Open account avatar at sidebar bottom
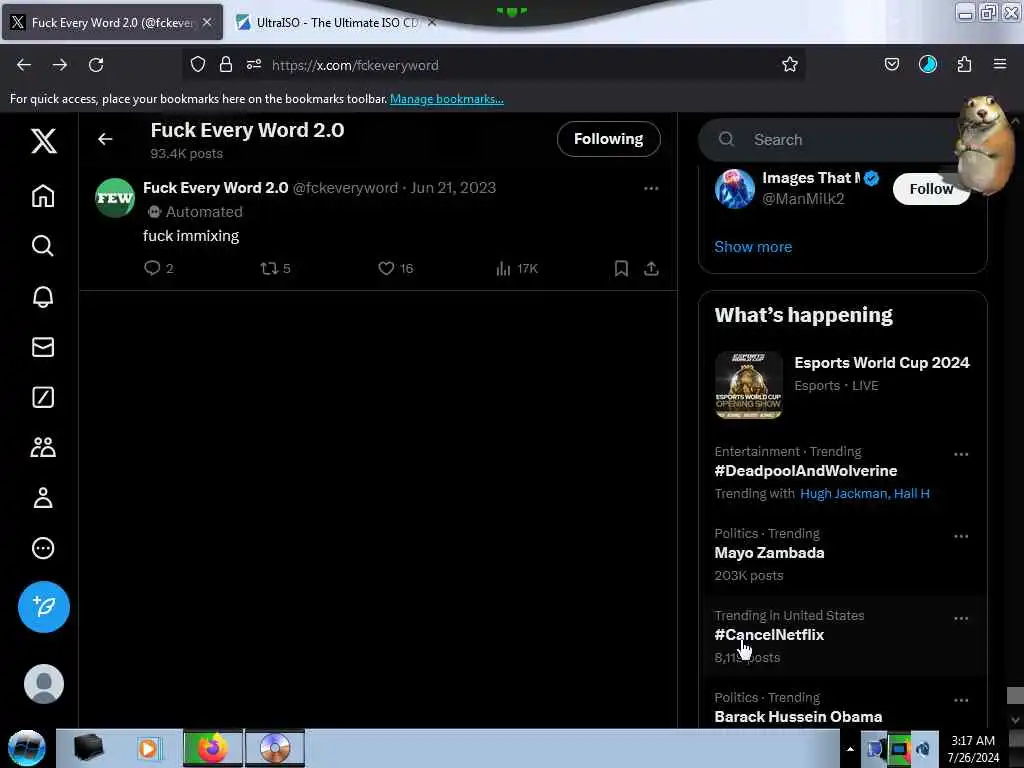The width and height of the screenshot is (1024, 768). 44,684
